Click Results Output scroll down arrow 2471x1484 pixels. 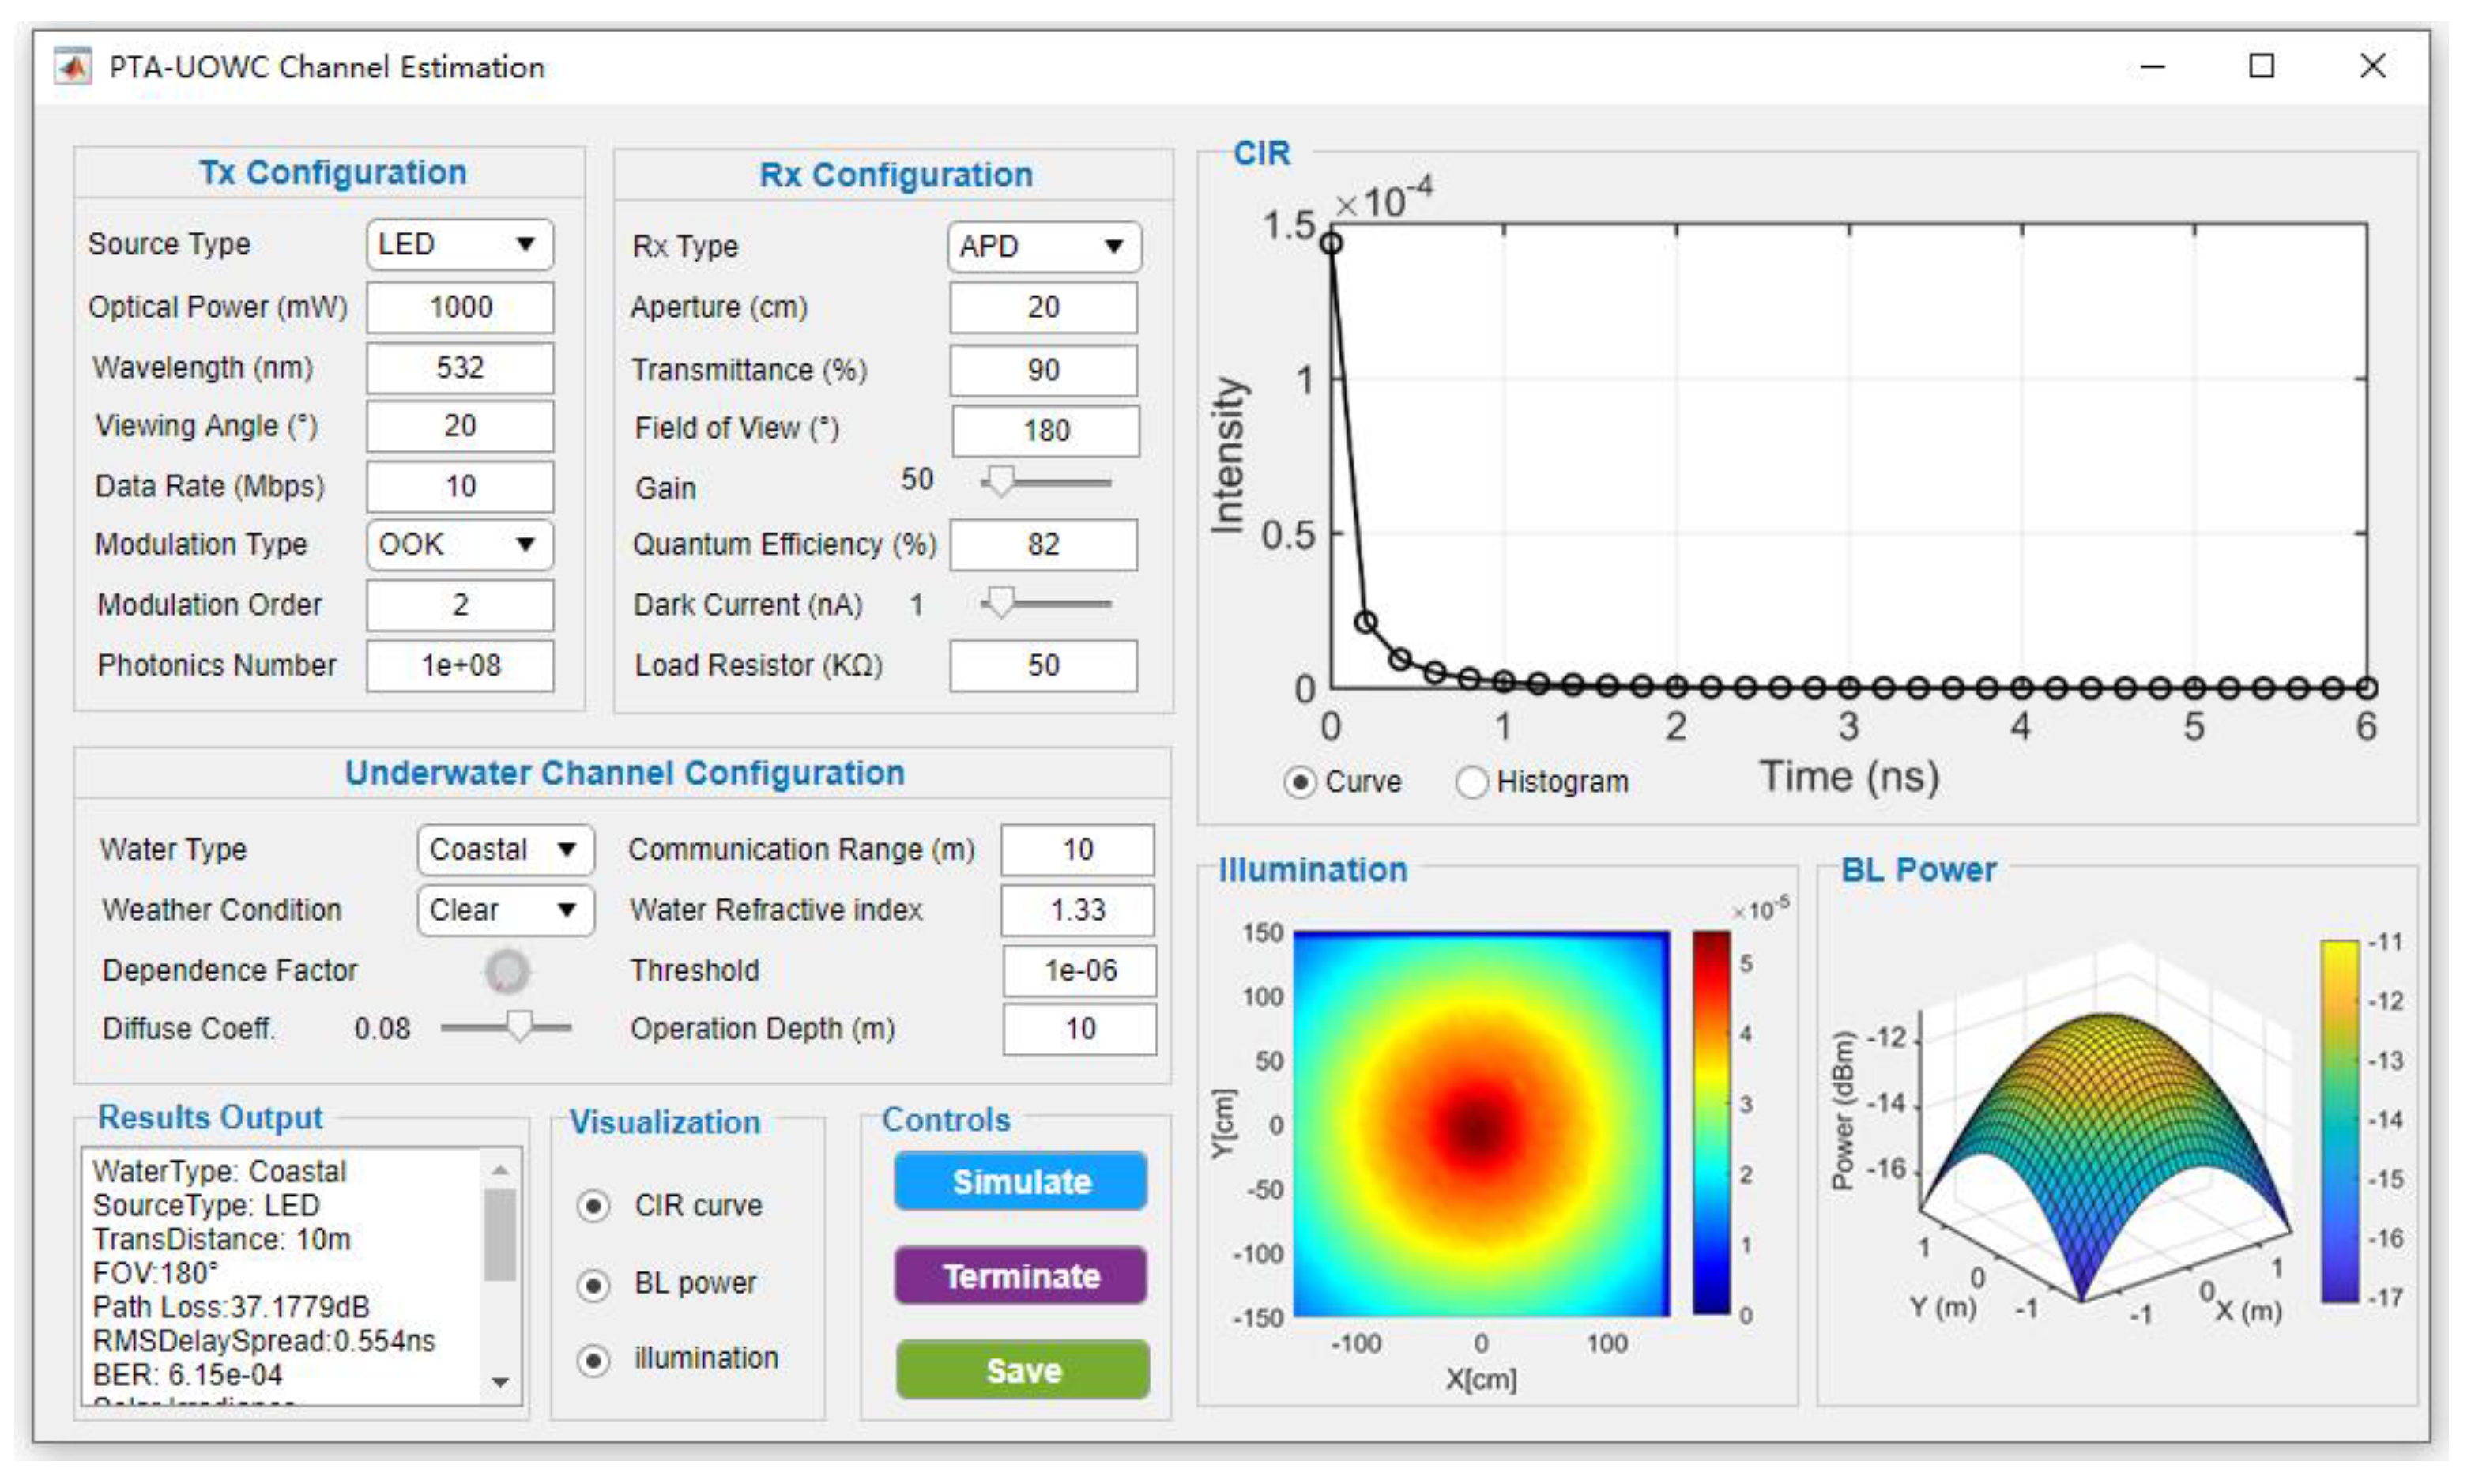click(500, 1382)
